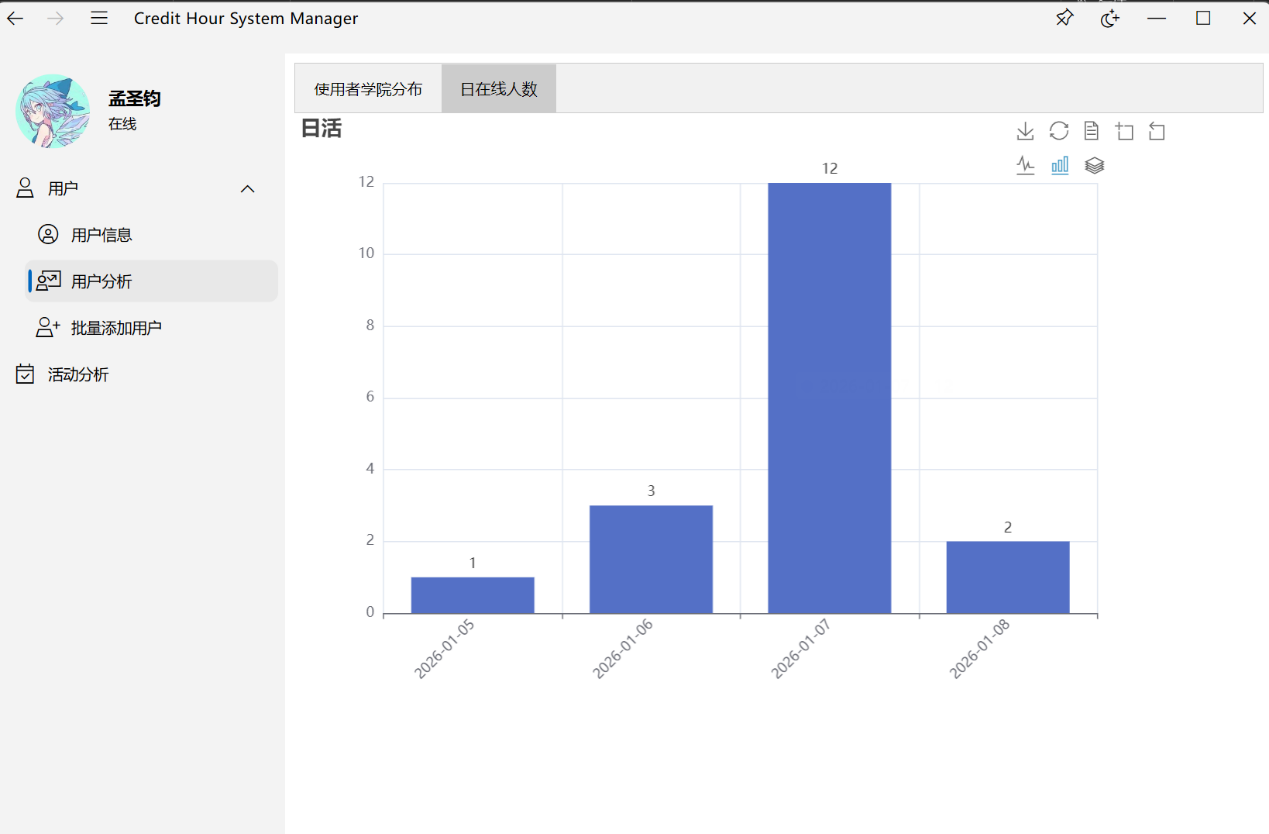The image size is (1269, 834).
Task: Open 活动分析 in the sidebar
Action: tap(78, 375)
